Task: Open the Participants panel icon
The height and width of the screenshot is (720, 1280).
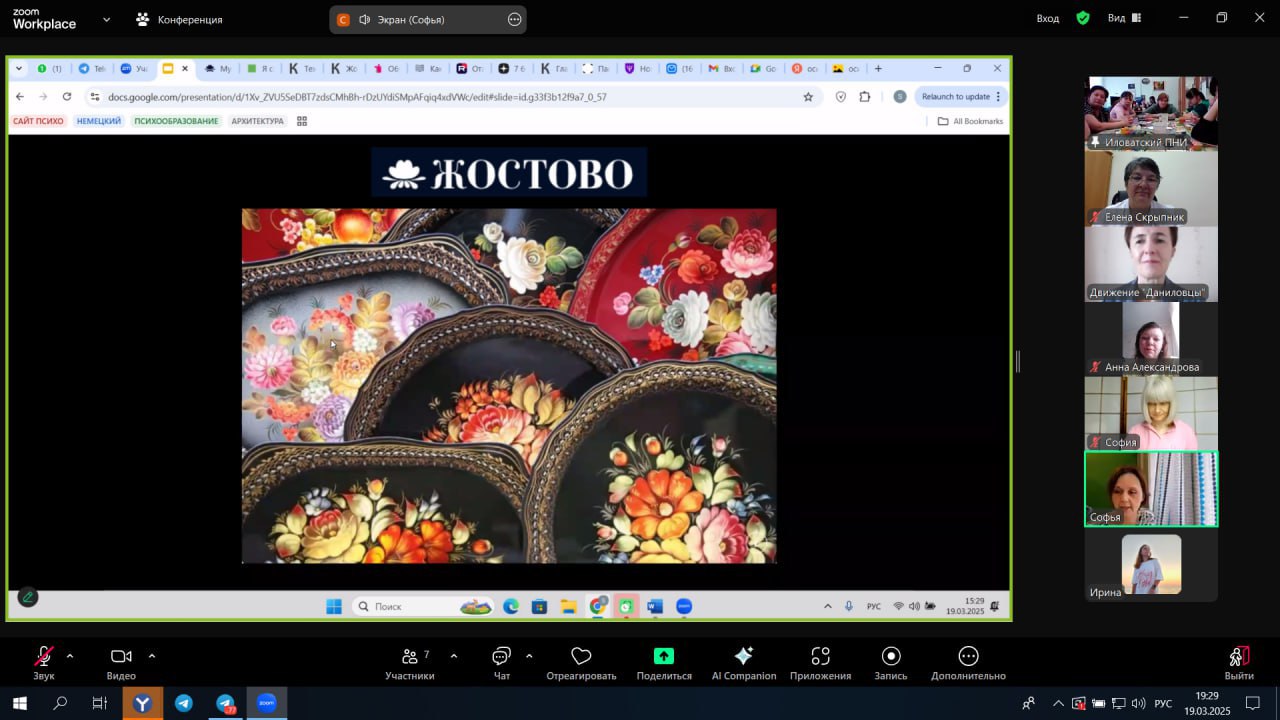Action: [x=410, y=657]
